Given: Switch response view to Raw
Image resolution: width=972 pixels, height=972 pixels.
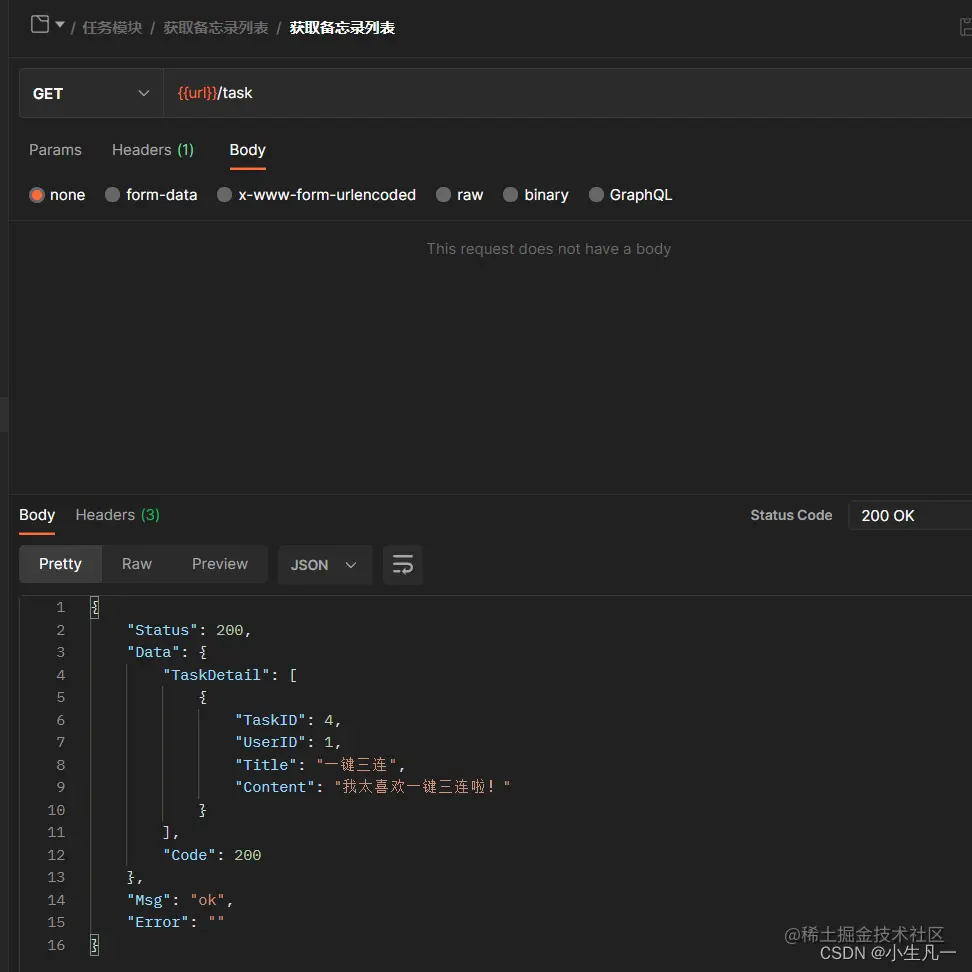Looking at the screenshot, I should [x=137, y=564].
